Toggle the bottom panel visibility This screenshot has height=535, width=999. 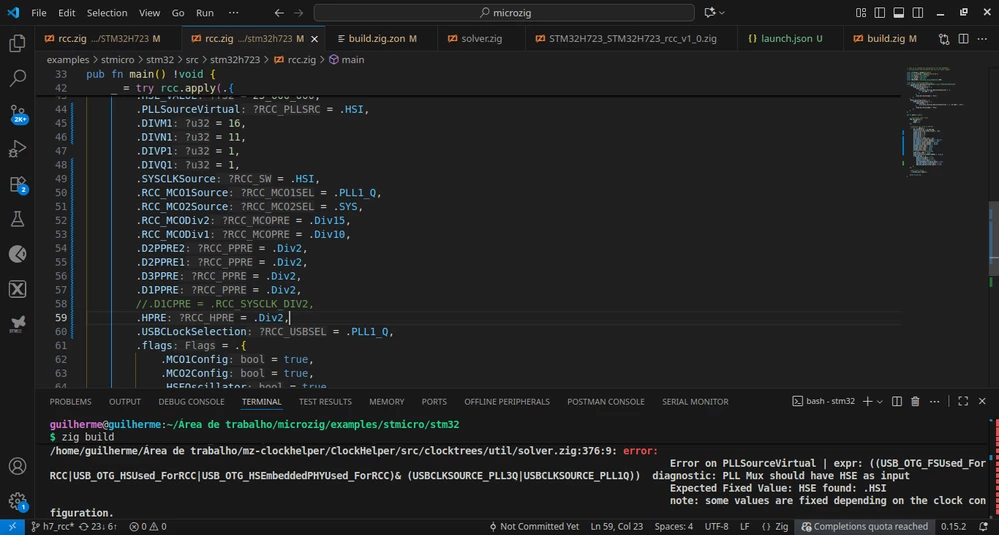(x=899, y=13)
